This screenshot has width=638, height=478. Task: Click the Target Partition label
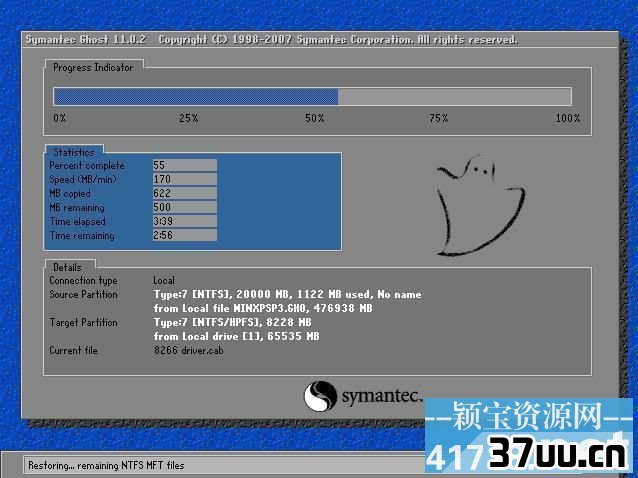[x=83, y=322]
